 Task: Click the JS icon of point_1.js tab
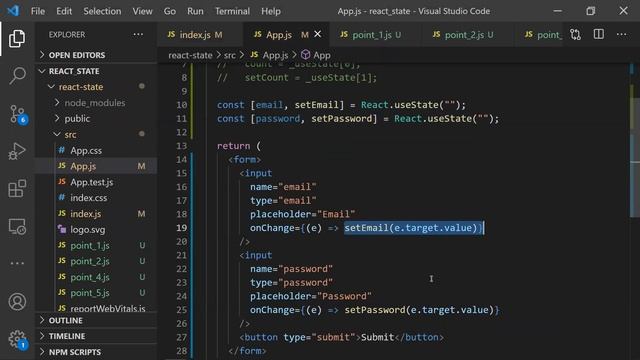(x=344, y=34)
